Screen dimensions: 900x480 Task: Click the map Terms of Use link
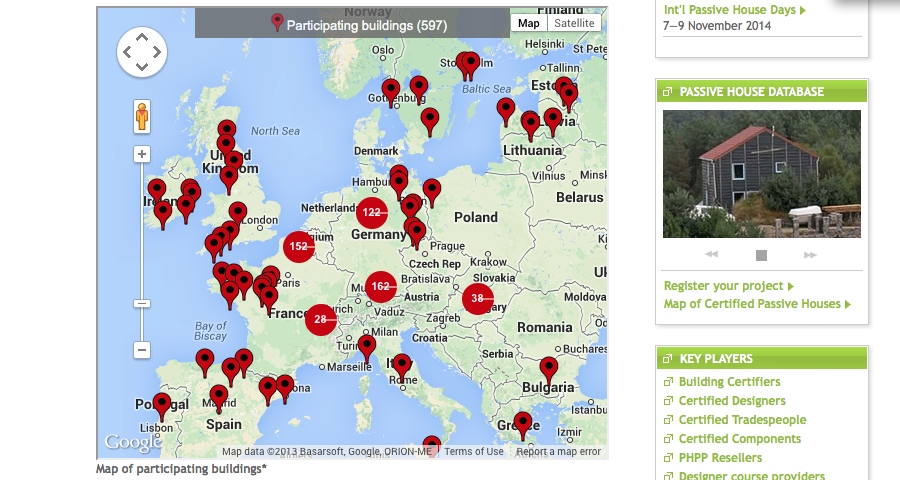[x=474, y=452]
